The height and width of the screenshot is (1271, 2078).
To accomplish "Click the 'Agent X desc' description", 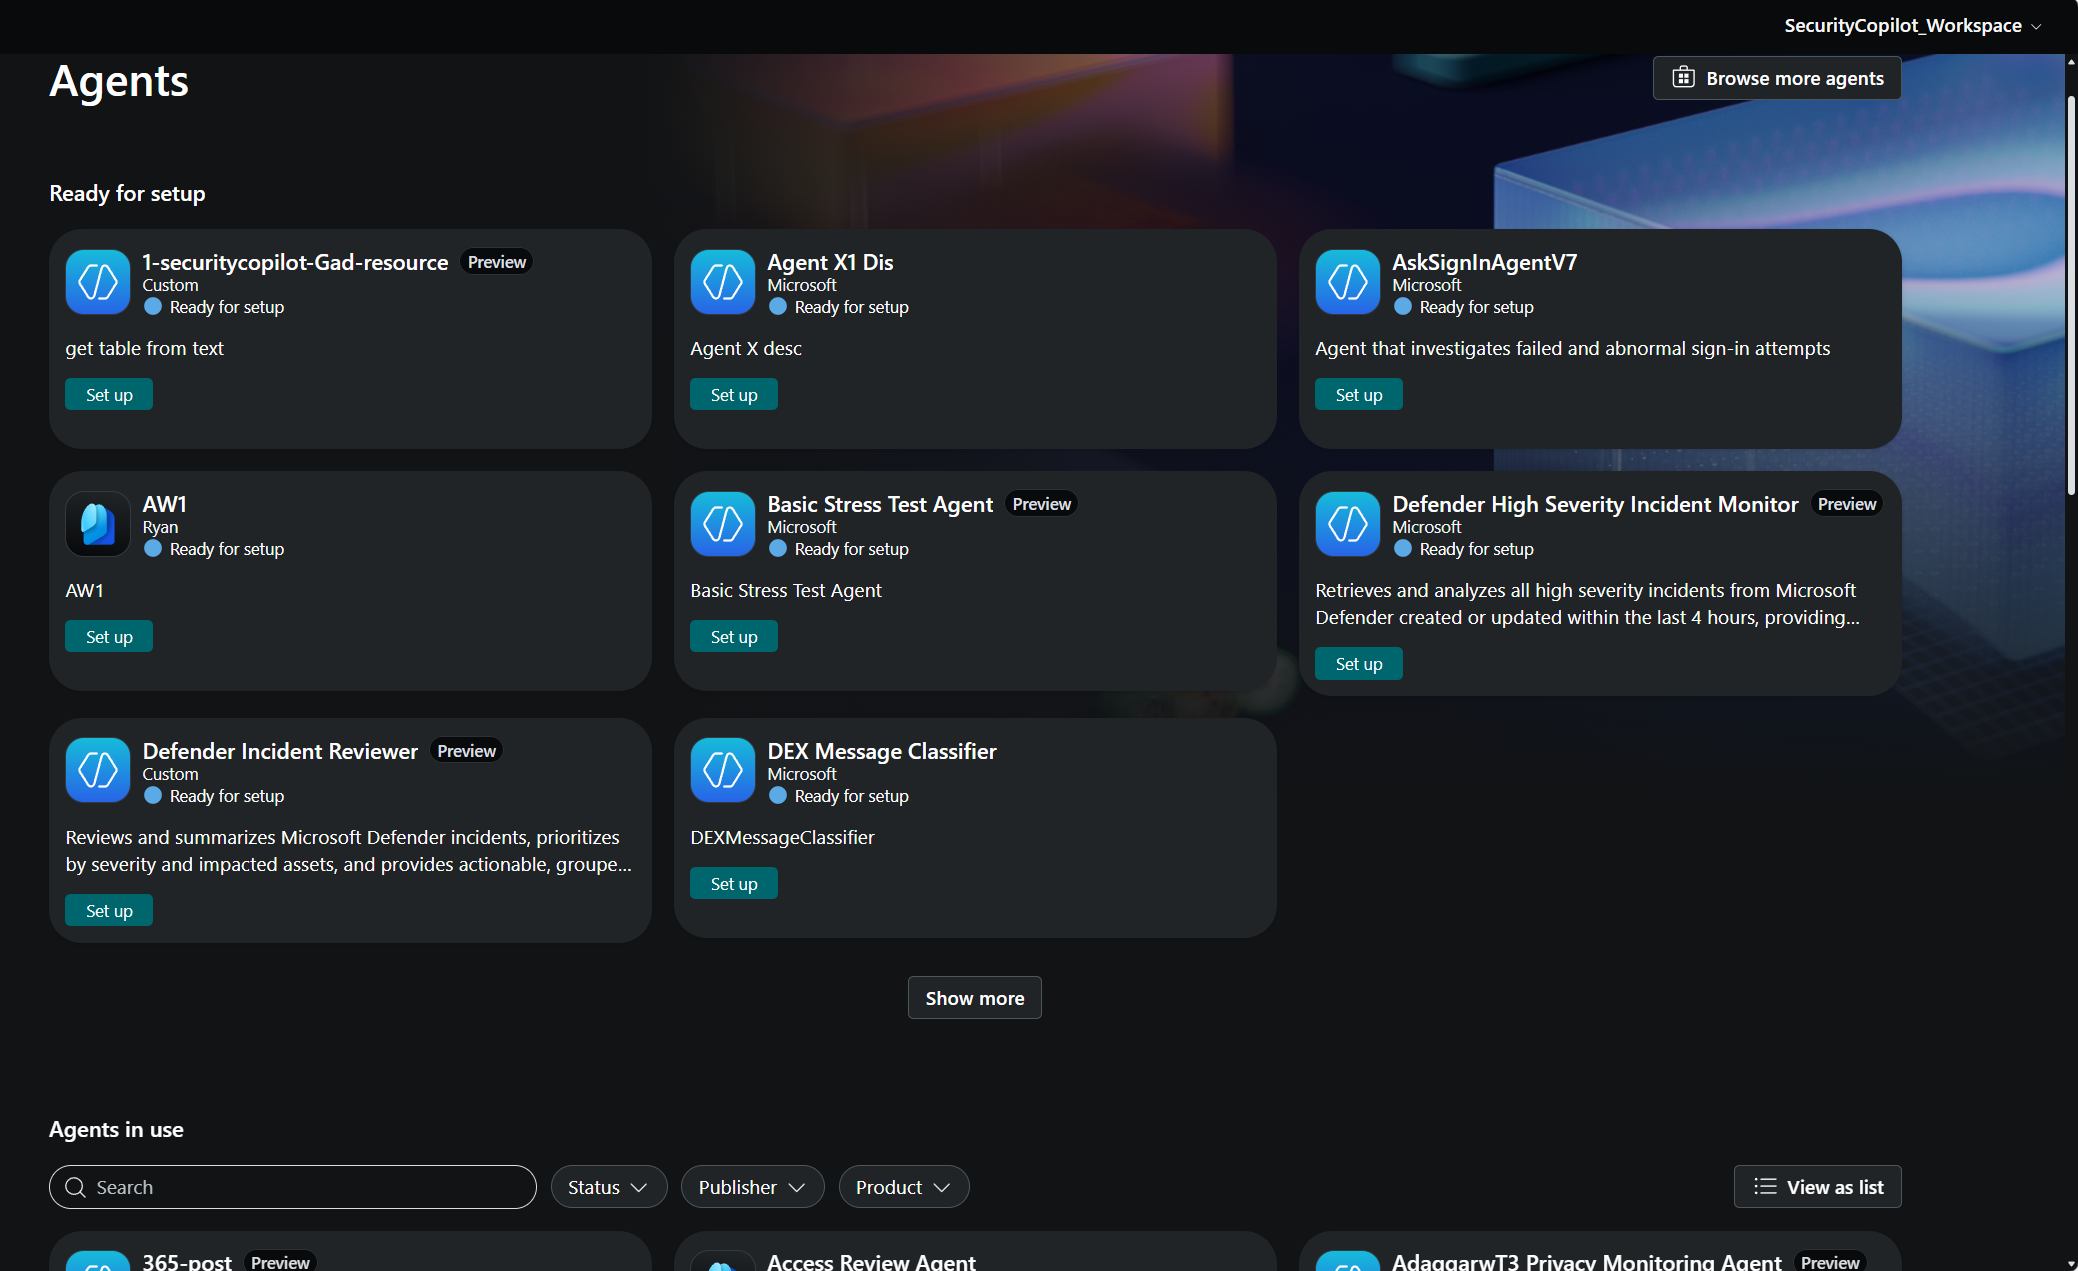I will [746, 348].
